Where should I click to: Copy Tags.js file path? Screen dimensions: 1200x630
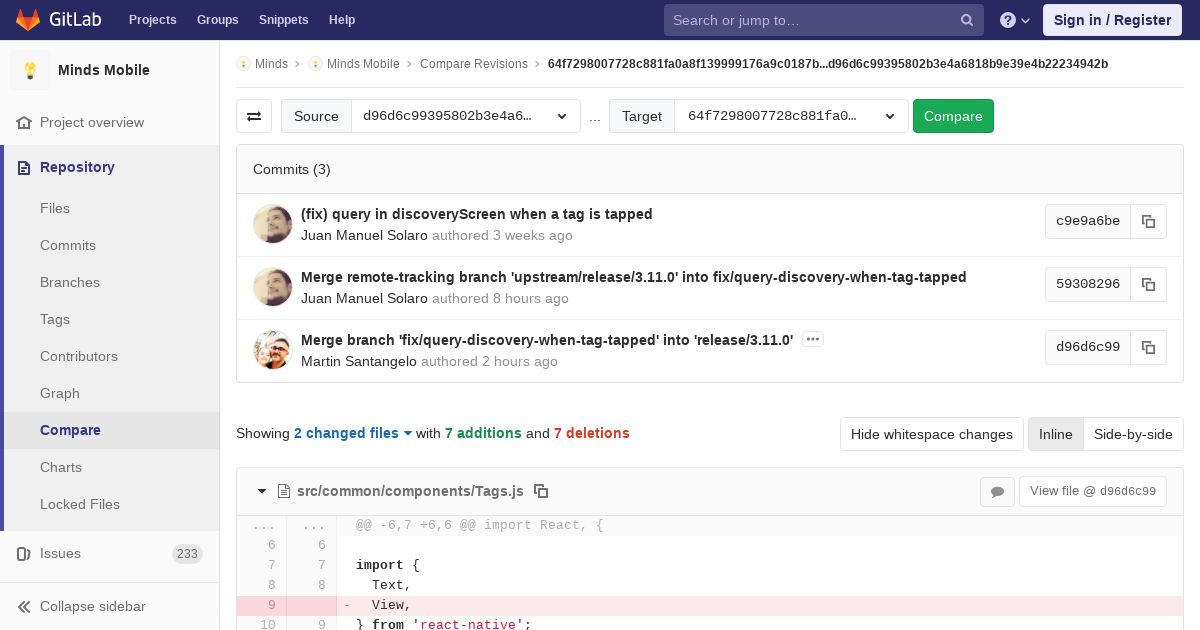[x=541, y=491]
